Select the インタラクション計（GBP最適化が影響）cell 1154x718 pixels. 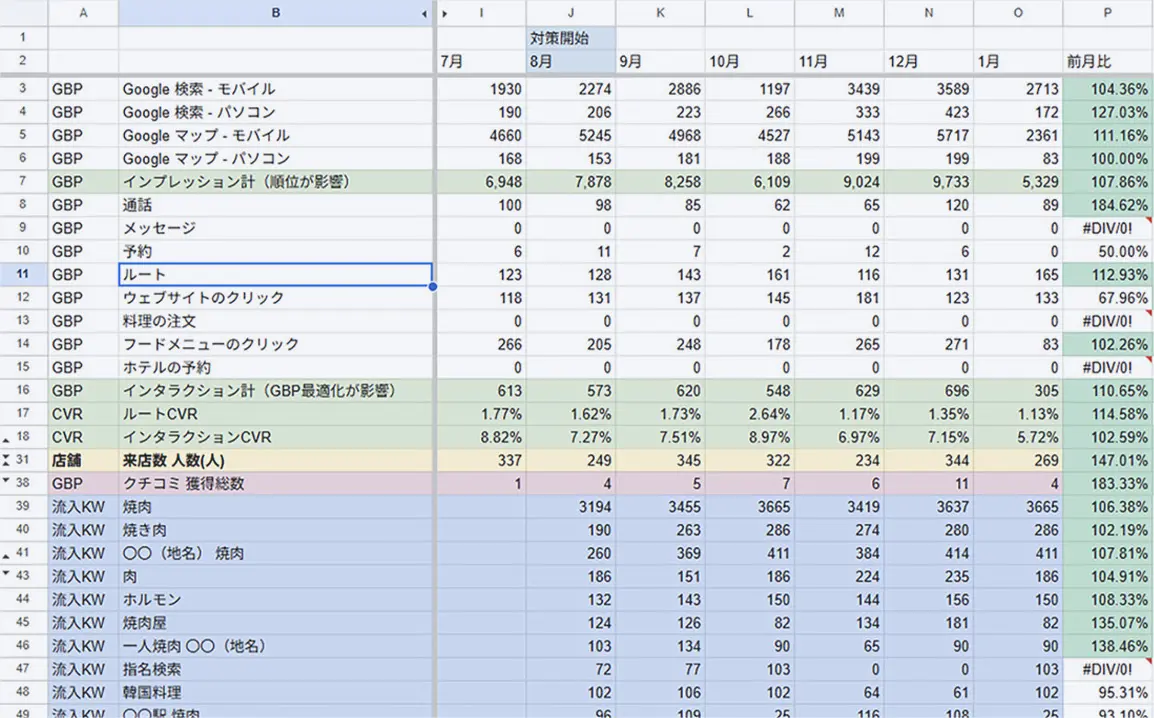275,391
